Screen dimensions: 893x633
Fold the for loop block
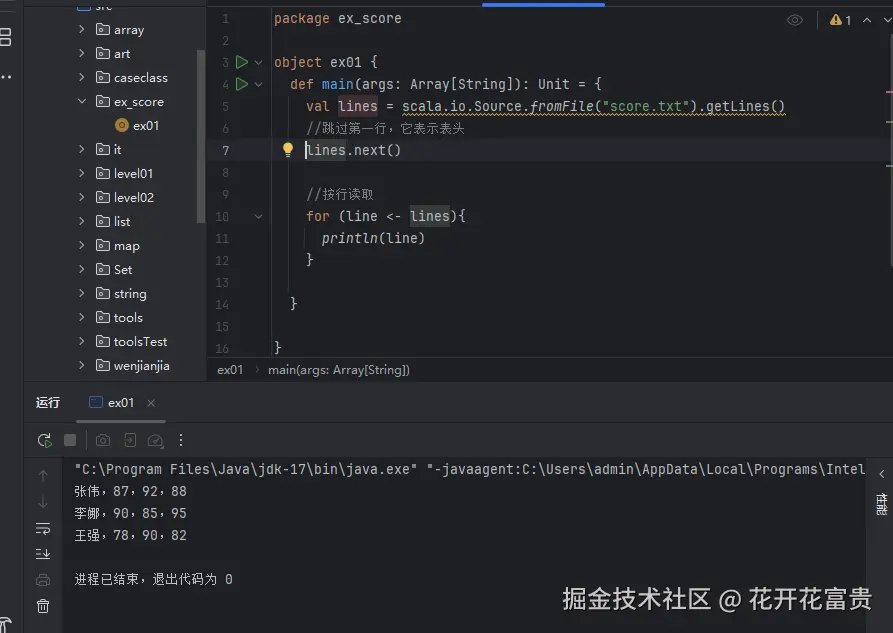[259, 217]
